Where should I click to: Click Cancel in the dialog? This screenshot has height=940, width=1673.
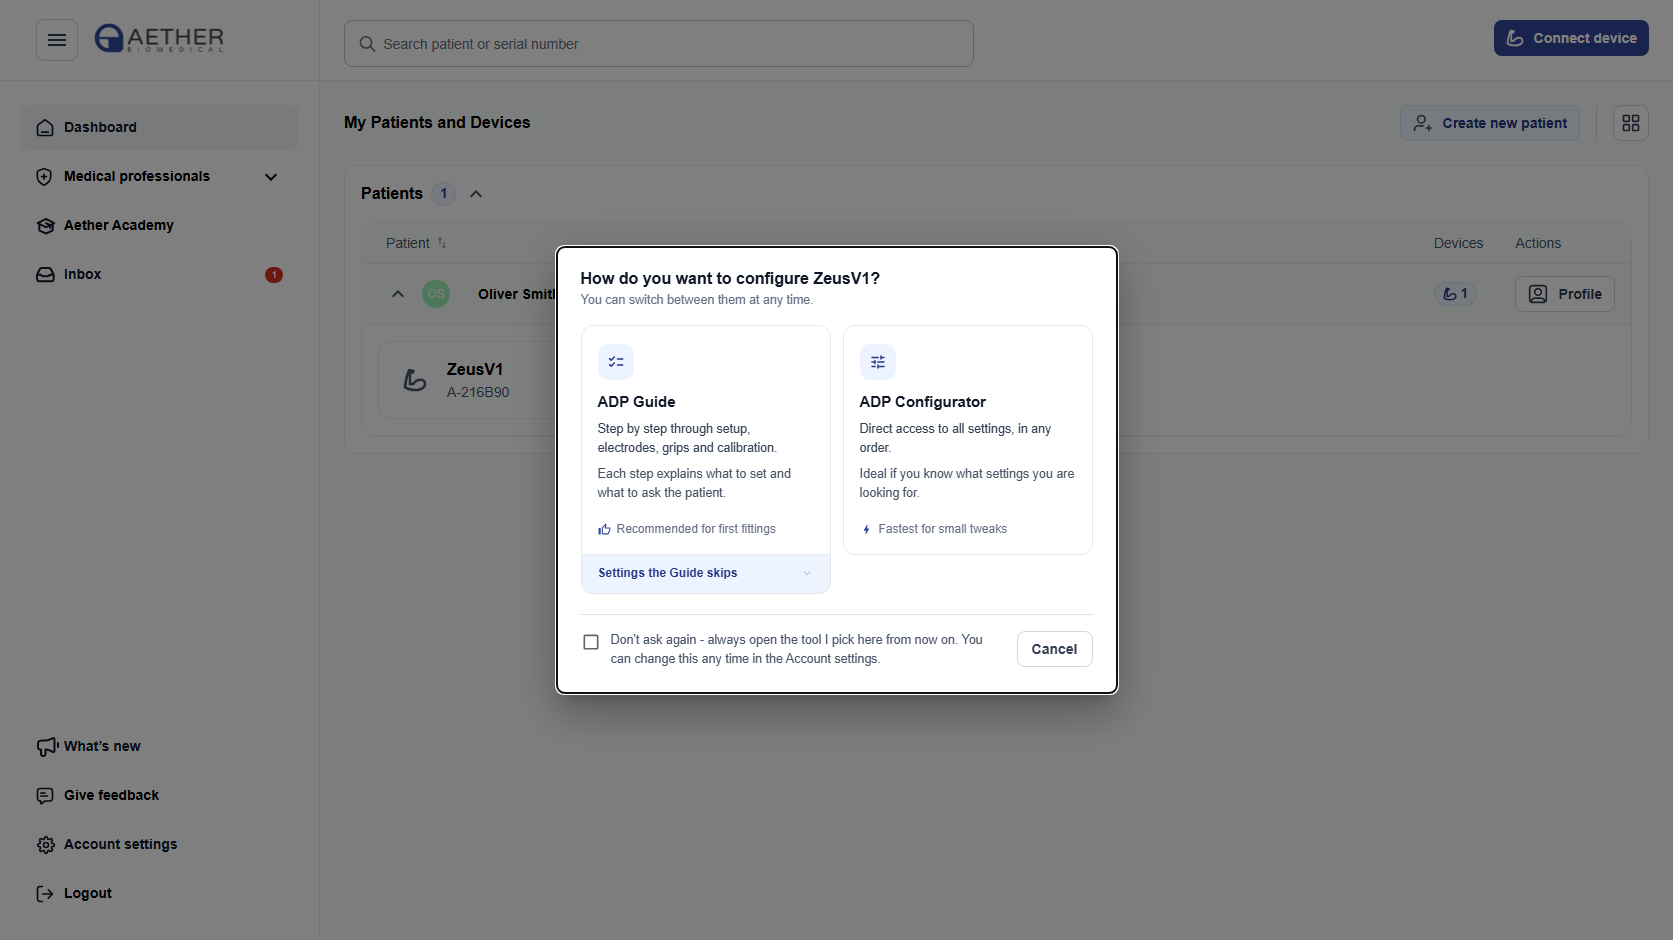click(1054, 649)
